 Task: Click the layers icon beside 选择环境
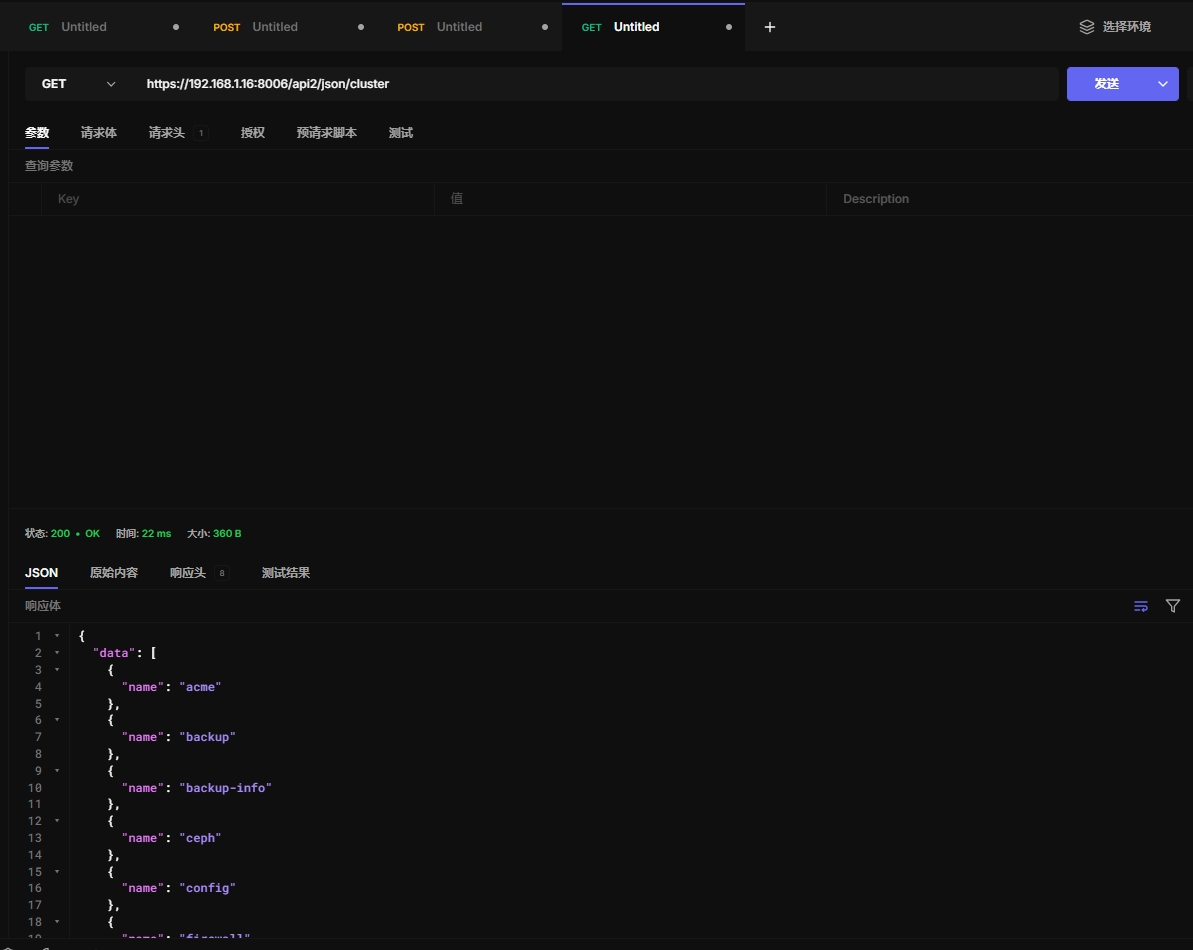[x=1086, y=27]
